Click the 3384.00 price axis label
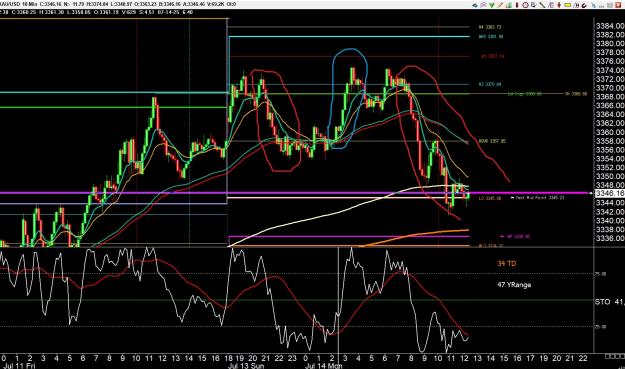 (x=610, y=26)
